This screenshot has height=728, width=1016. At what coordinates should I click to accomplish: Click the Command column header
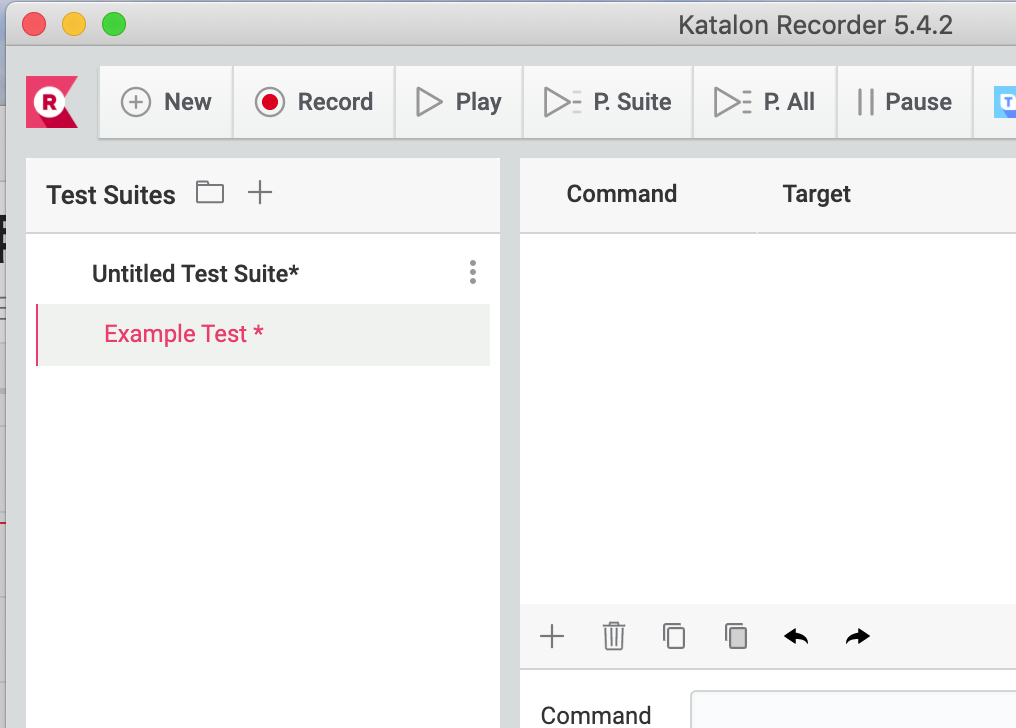pos(621,194)
